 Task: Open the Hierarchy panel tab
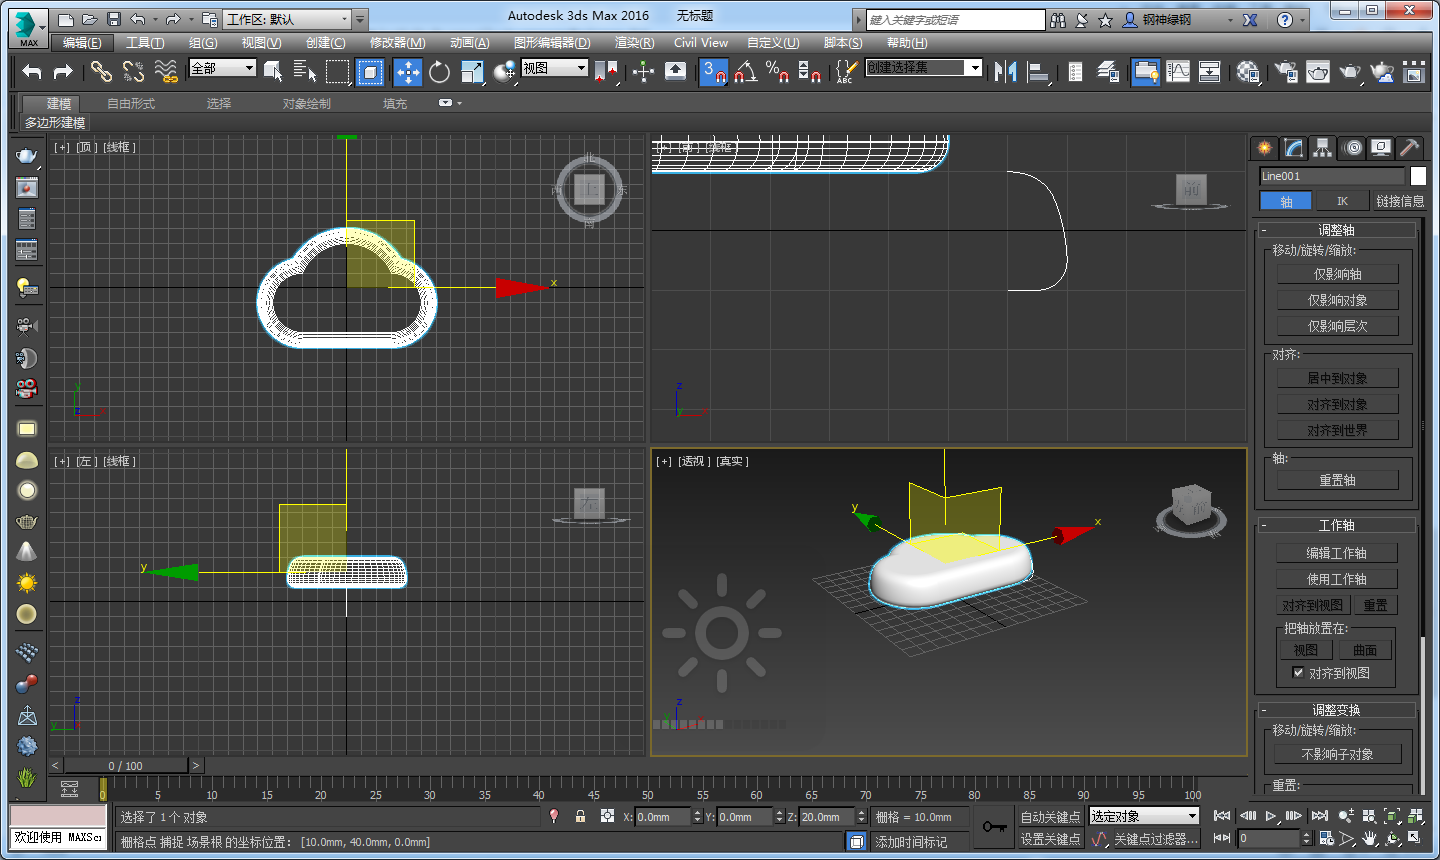pyautogui.click(x=1323, y=148)
